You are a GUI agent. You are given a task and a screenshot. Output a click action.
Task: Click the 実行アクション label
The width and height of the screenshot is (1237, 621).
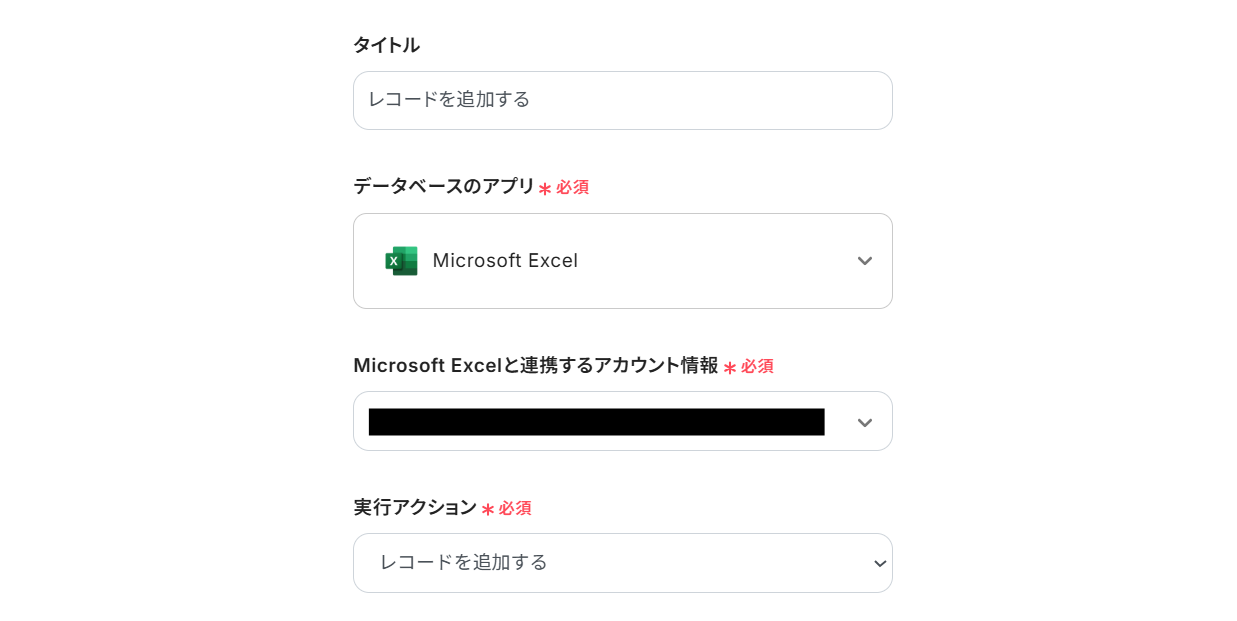pos(415,507)
